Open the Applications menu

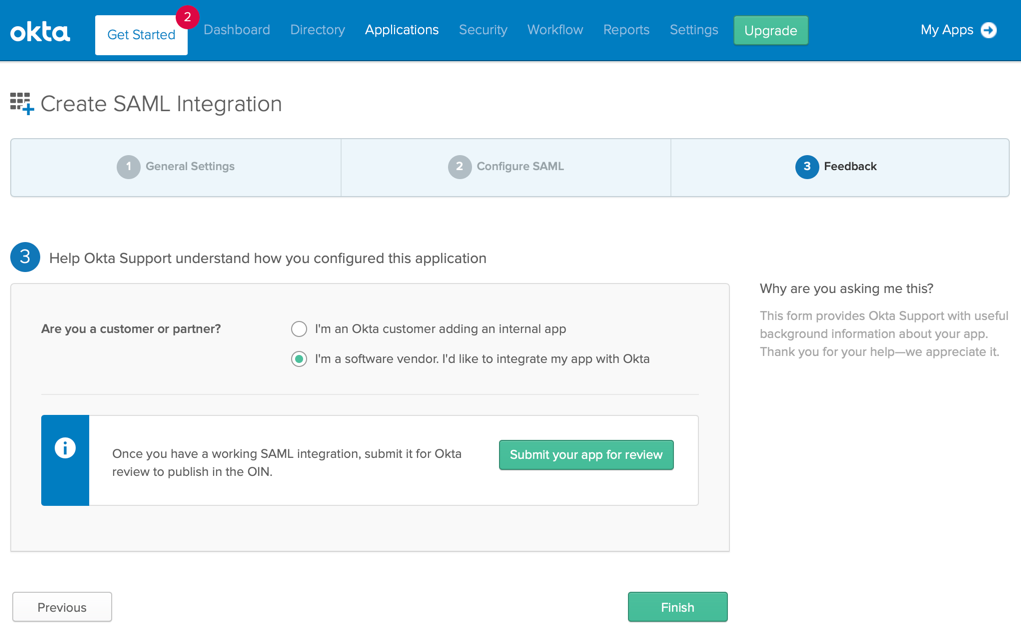[401, 30]
